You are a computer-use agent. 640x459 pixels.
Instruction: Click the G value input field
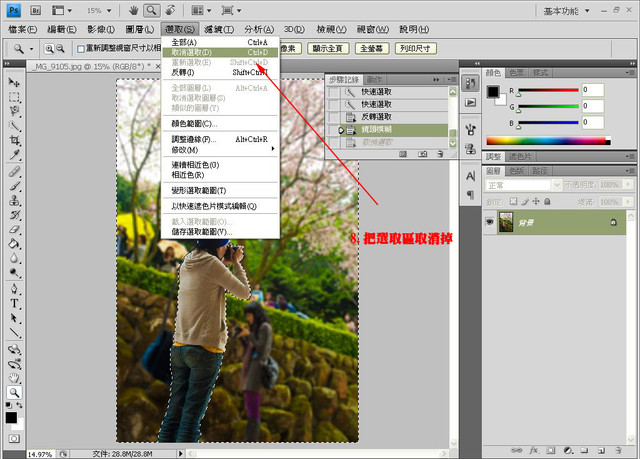tap(593, 106)
